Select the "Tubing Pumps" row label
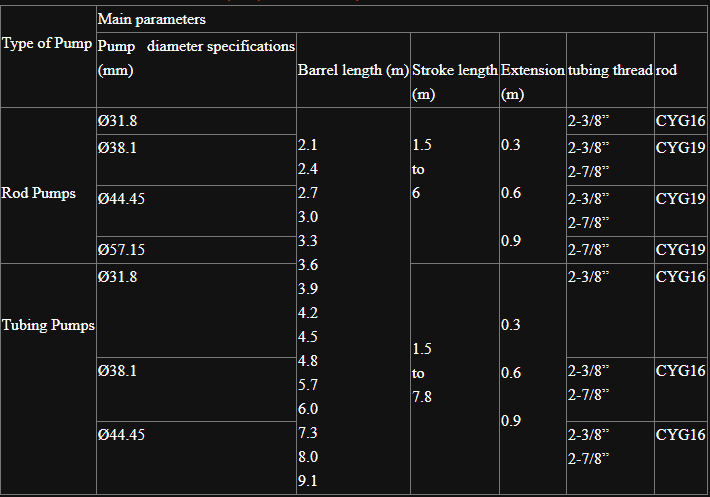Screen dimensions: 710x497 click(48, 326)
